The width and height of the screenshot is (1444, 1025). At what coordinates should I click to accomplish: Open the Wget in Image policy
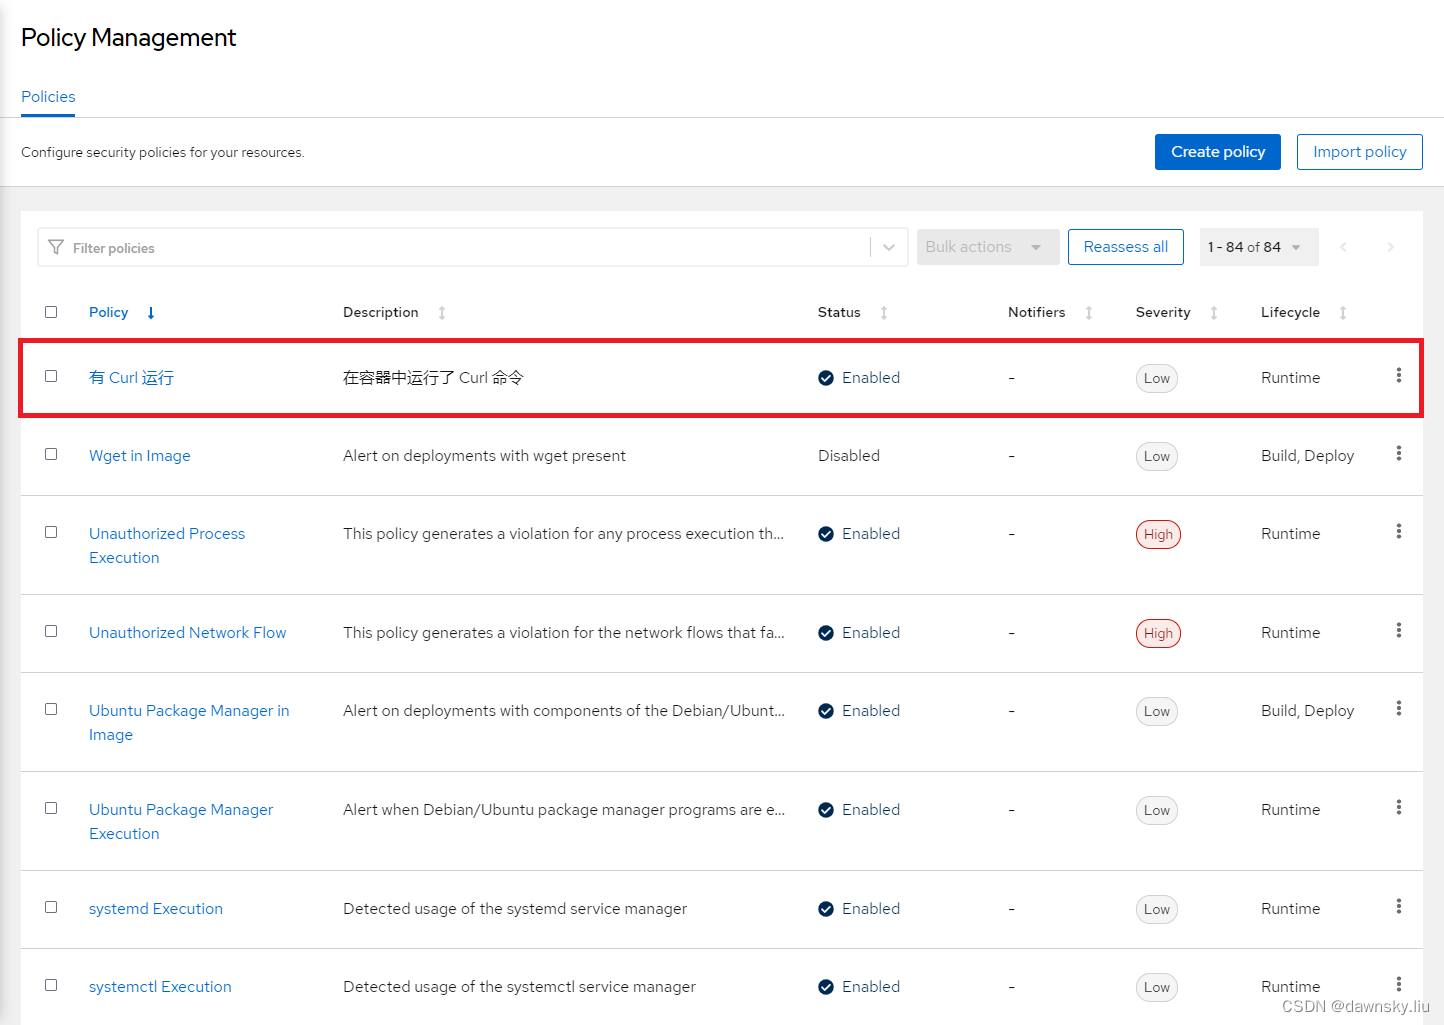(x=139, y=456)
